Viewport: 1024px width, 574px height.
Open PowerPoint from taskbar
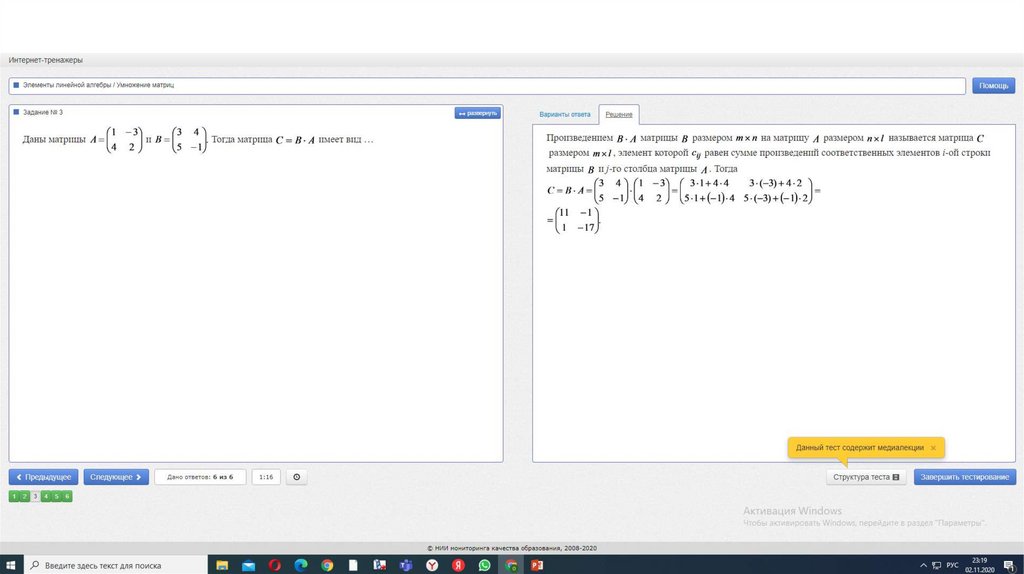[536, 565]
